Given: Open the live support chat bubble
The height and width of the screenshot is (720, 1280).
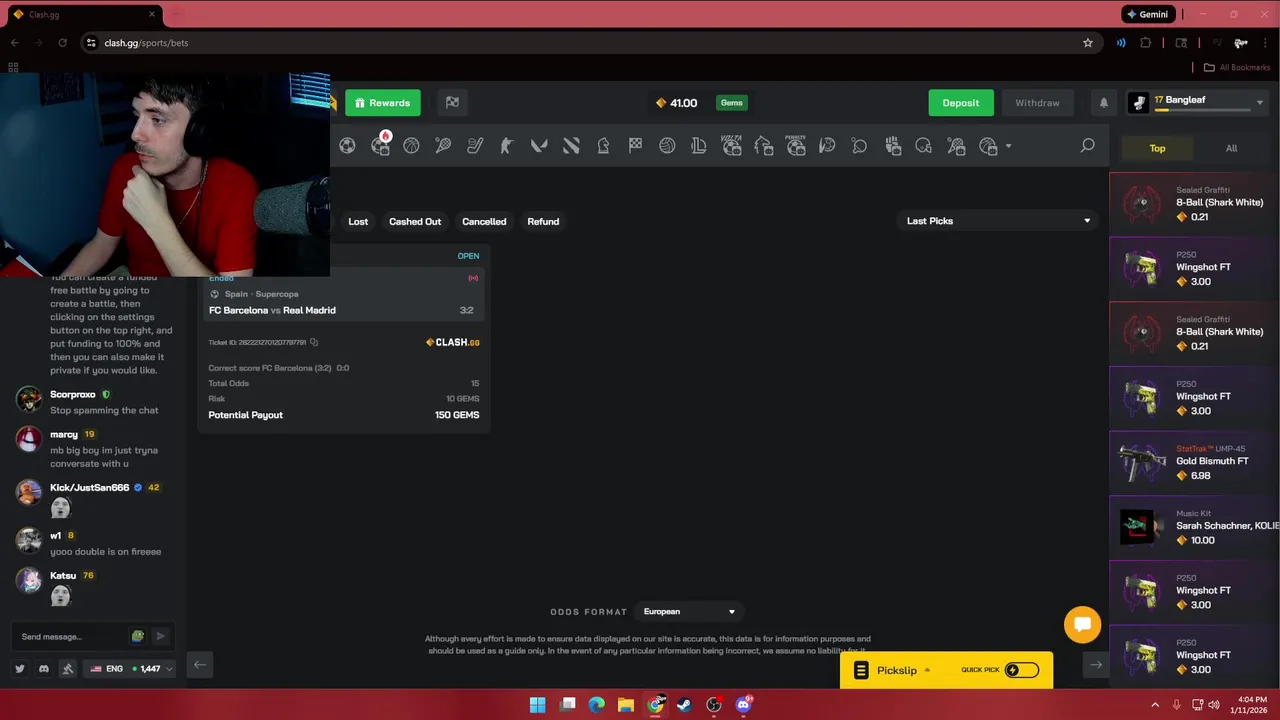Looking at the screenshot, I should 1082,625.
